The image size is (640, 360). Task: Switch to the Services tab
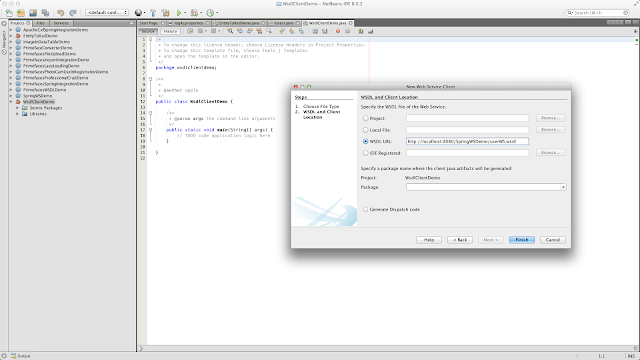click(61, 23)
